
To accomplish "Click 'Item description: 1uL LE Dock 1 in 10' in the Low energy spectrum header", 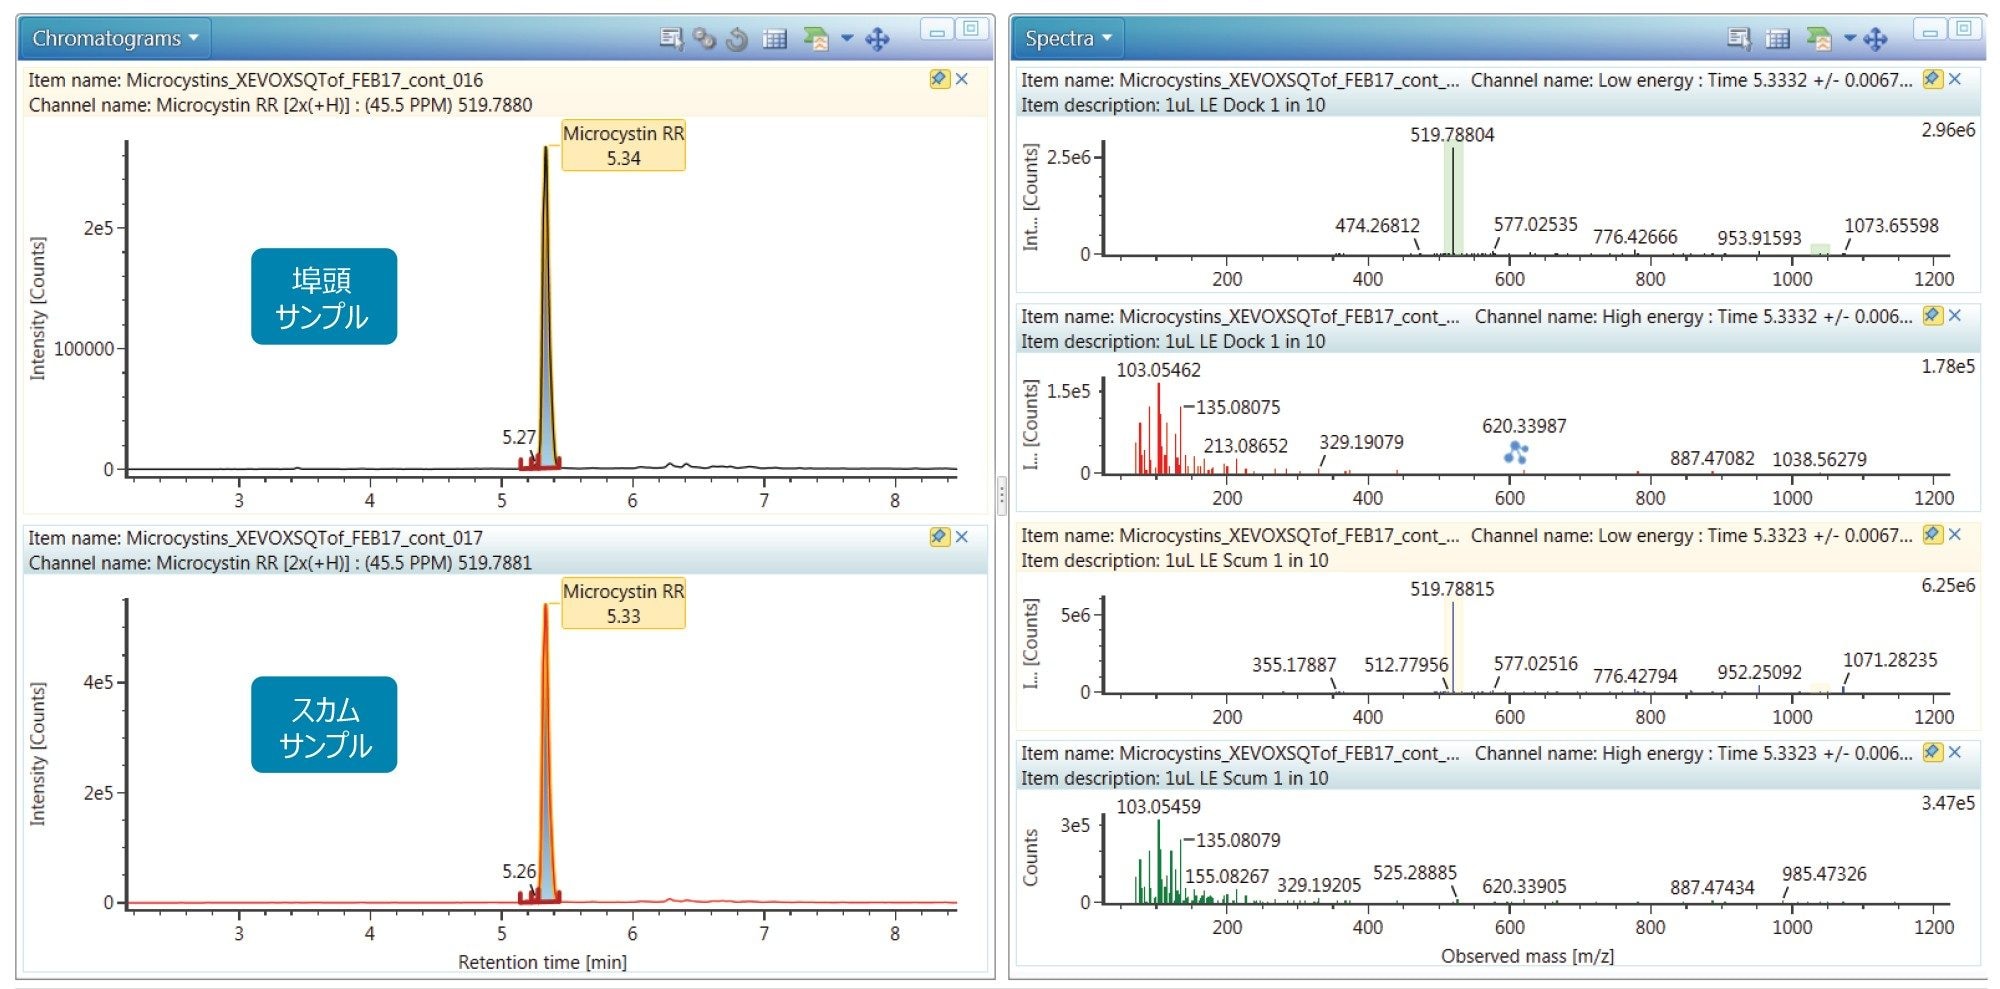I will click(x=1172, y=105).
